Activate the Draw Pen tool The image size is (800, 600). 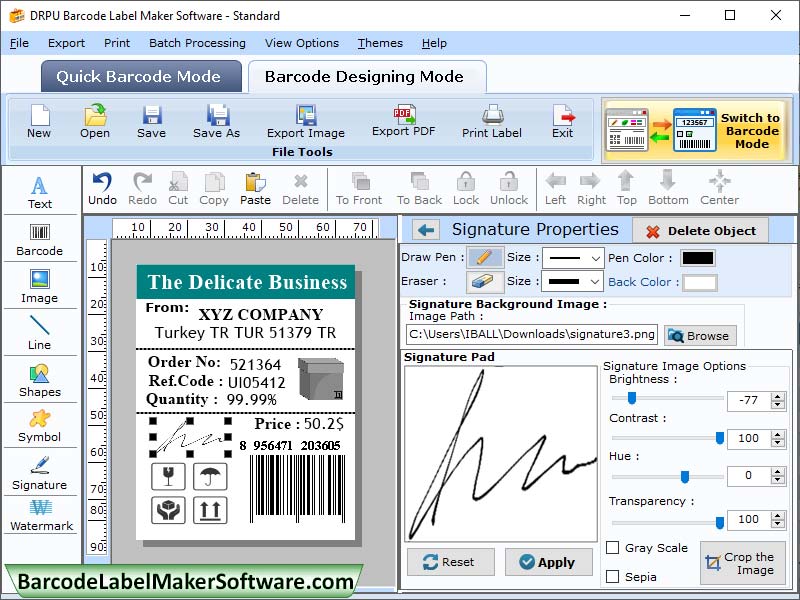(485, 257)
